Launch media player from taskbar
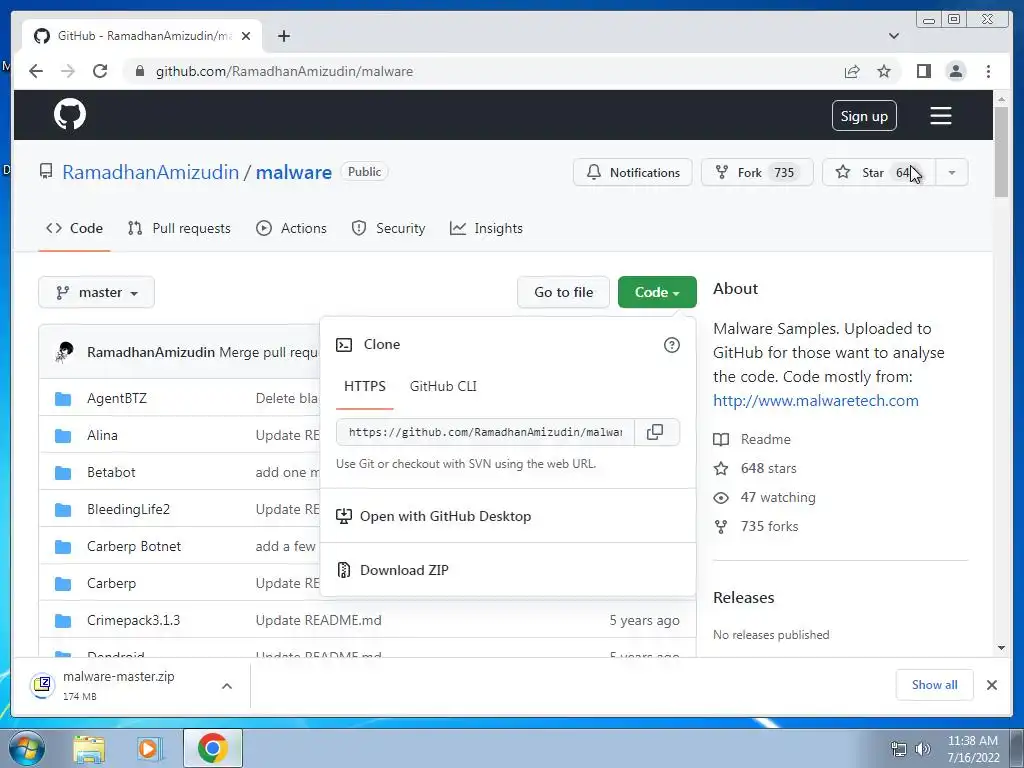Image resolution: width=1024 pixels, height=768 pixels. coord(149,749)
